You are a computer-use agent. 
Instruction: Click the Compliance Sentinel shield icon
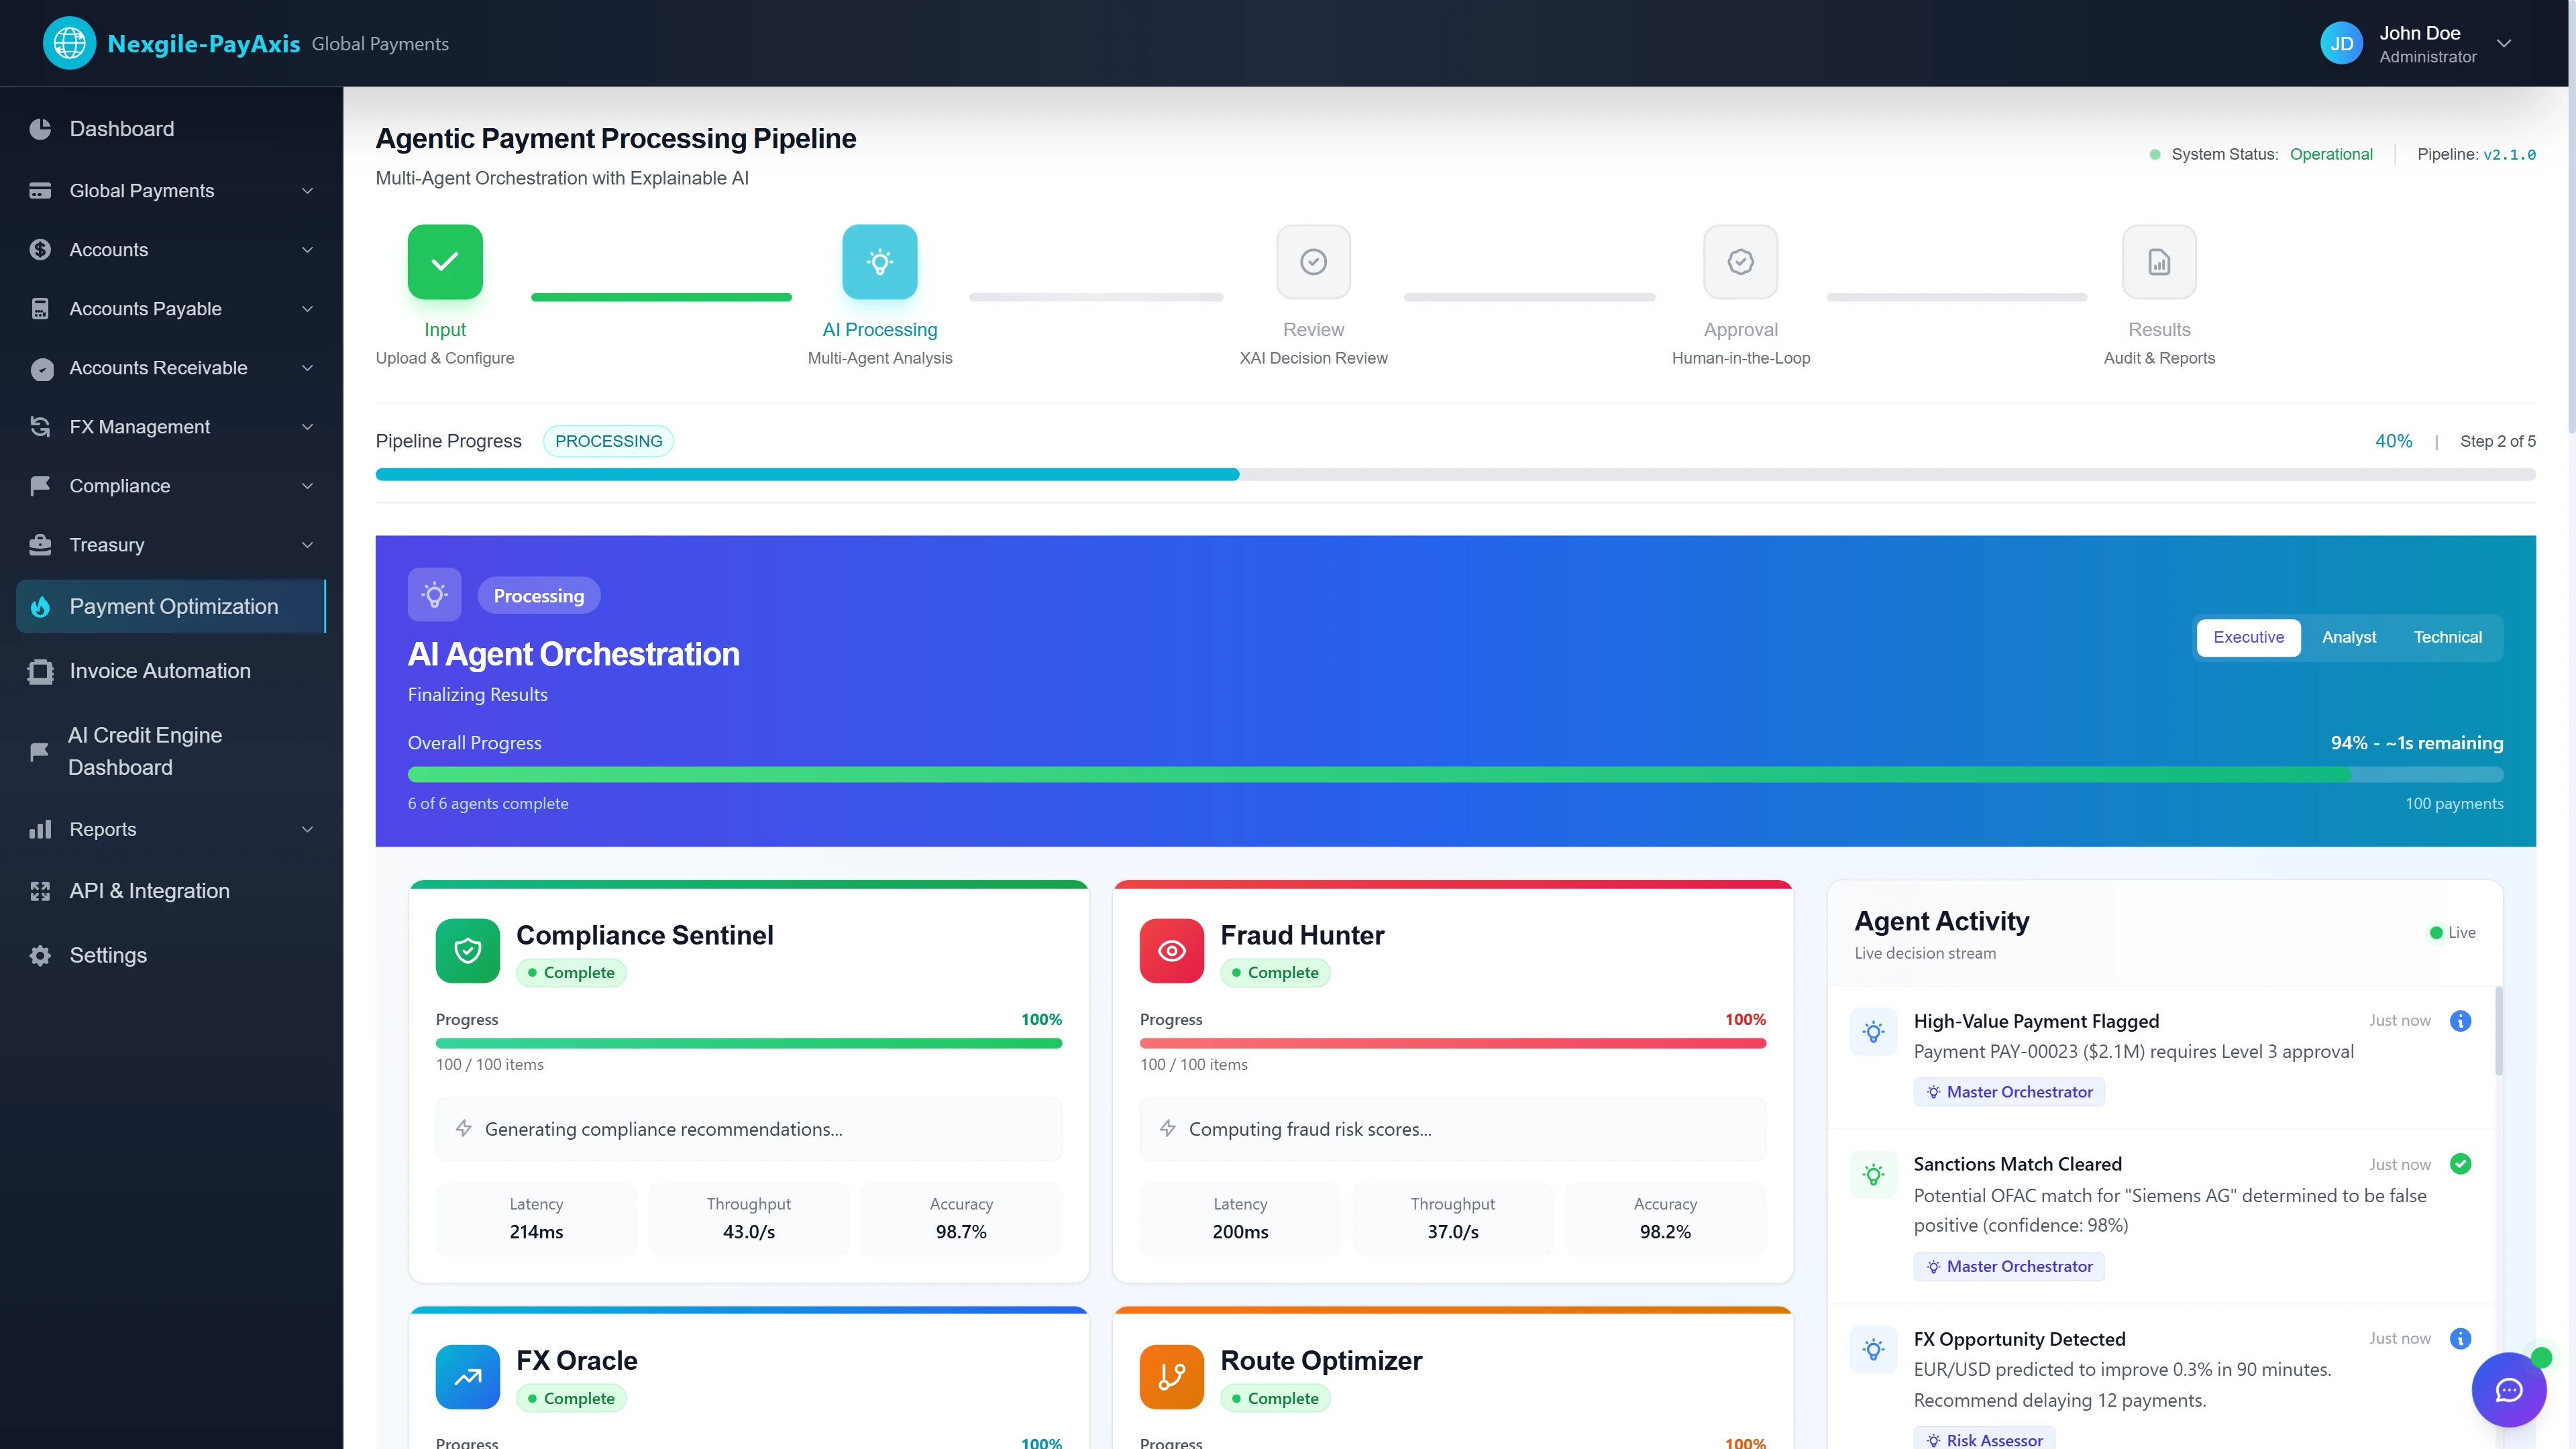tap(467, 950)
